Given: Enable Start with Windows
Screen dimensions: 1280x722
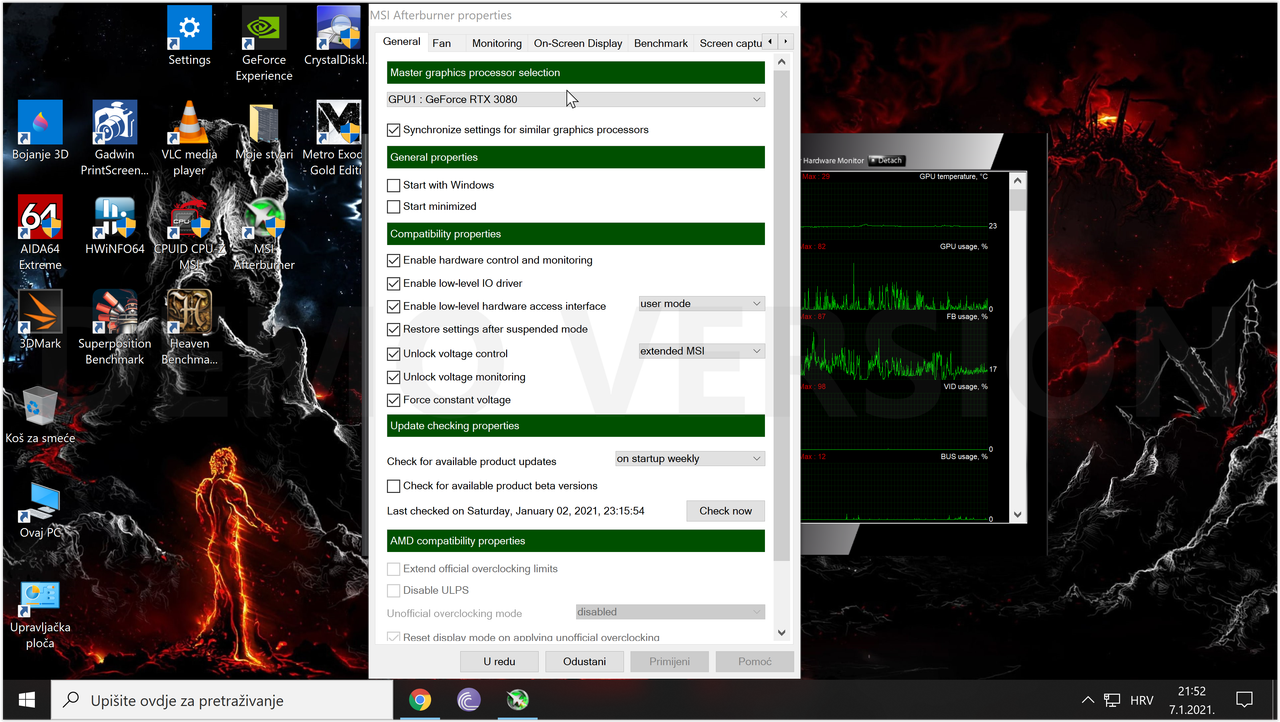Looking at the screenshot, I should pyautogui.click(x=394, y=185).
